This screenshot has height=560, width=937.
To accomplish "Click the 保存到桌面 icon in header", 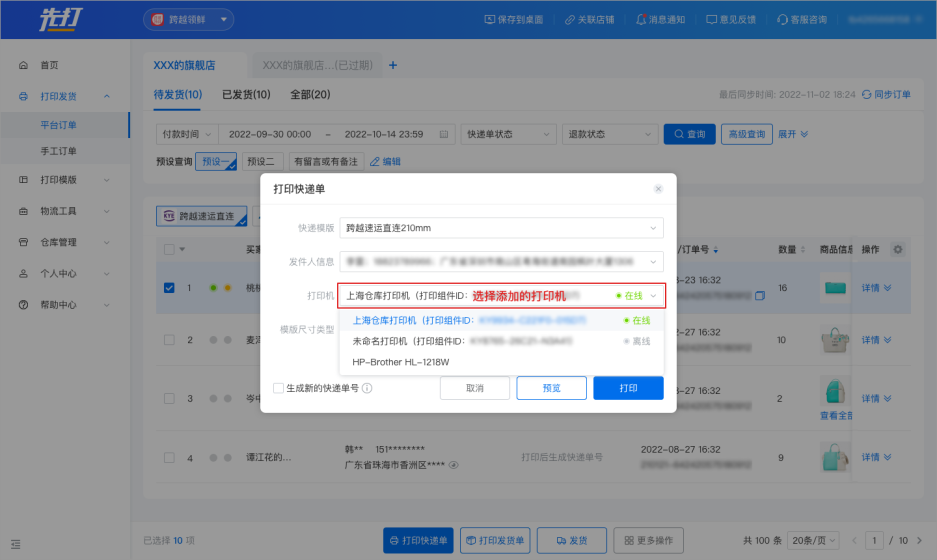I will [490, 19].
